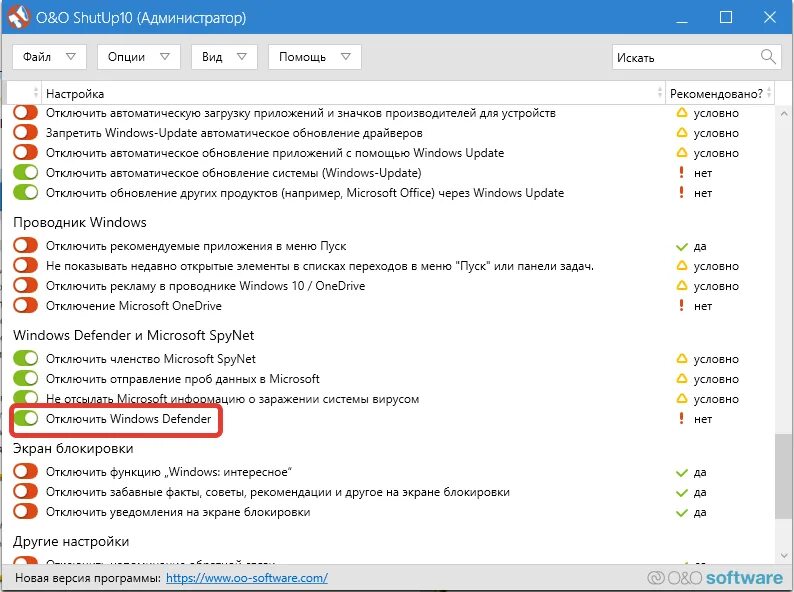Open the Вид dropdown menu

(x=224, y=57)
